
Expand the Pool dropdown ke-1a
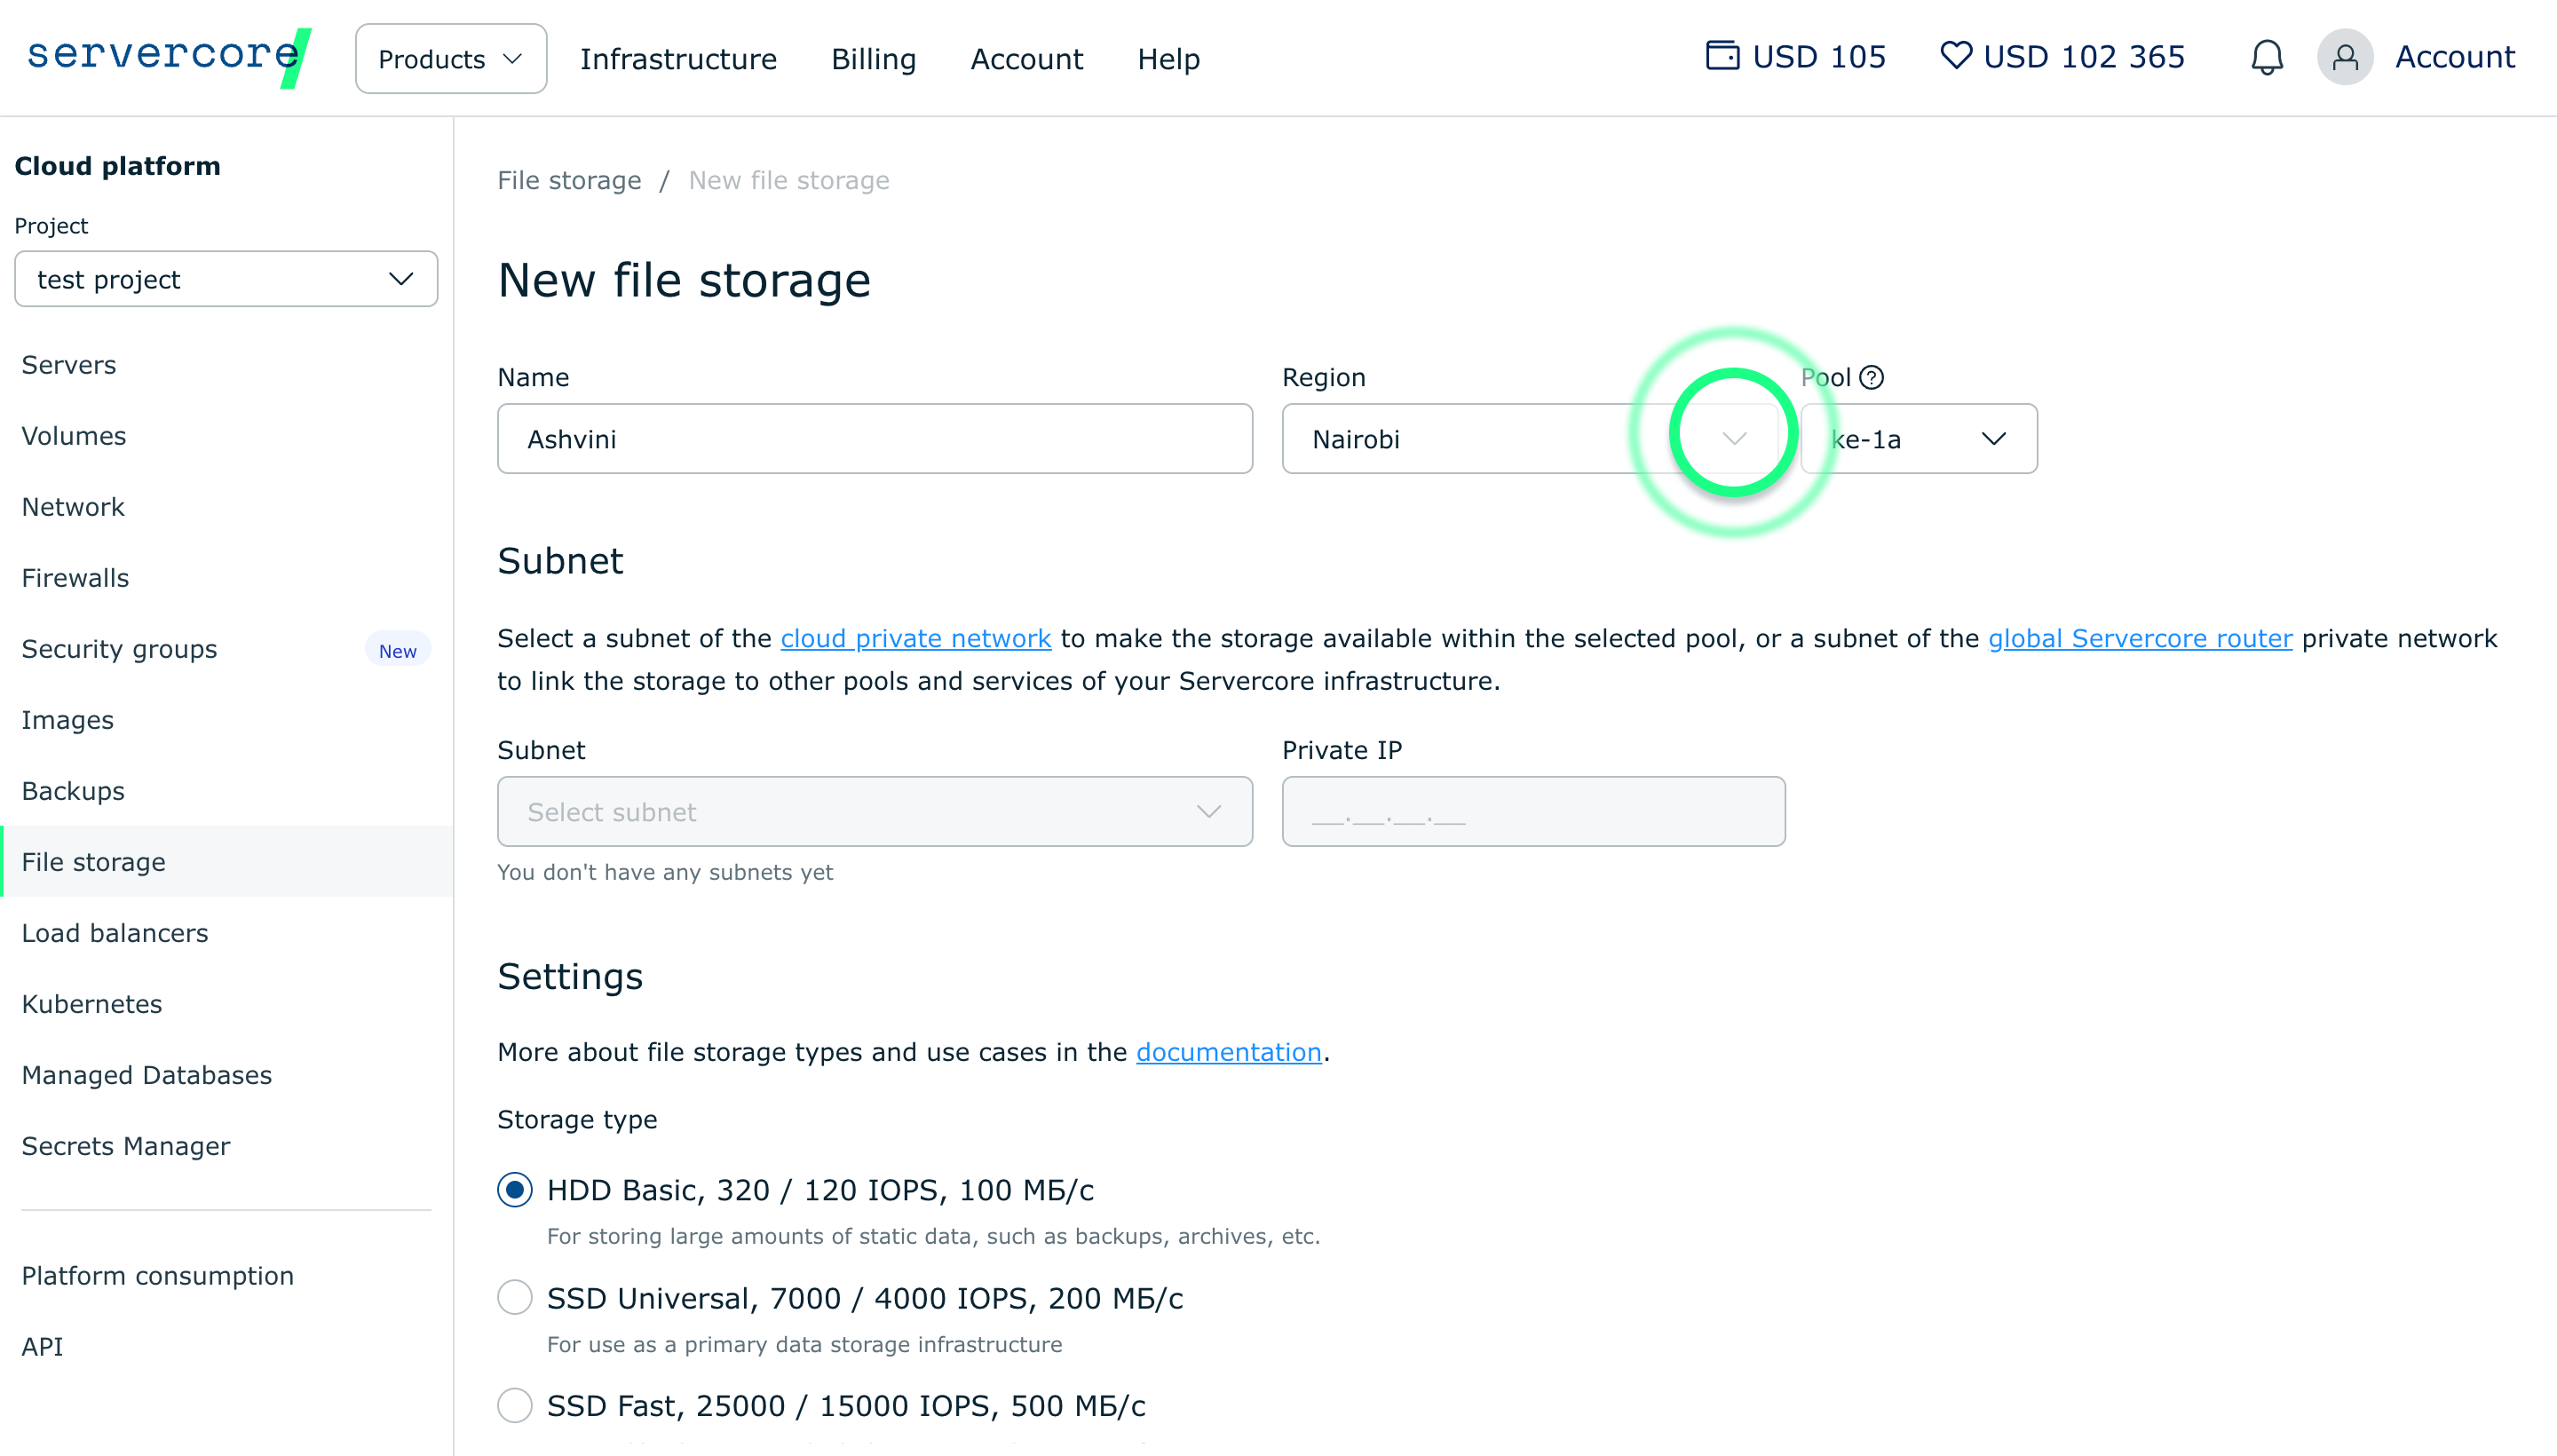coord(1918,439)
